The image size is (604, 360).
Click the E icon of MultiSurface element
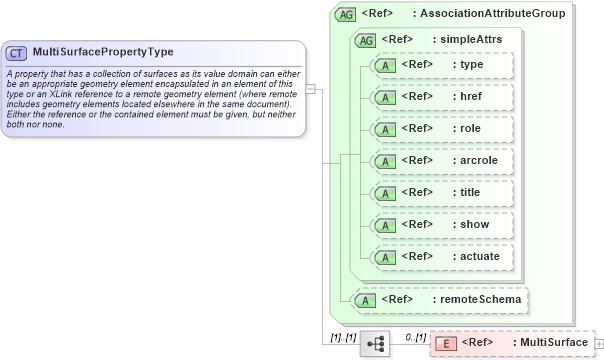click(446, 343)
